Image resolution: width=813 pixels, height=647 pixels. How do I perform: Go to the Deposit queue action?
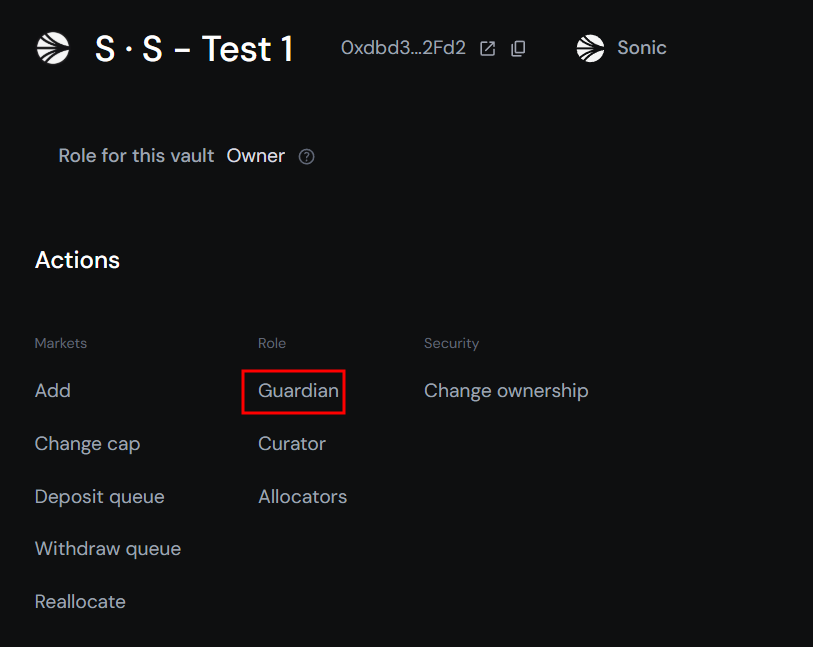(x=99, y=496)
